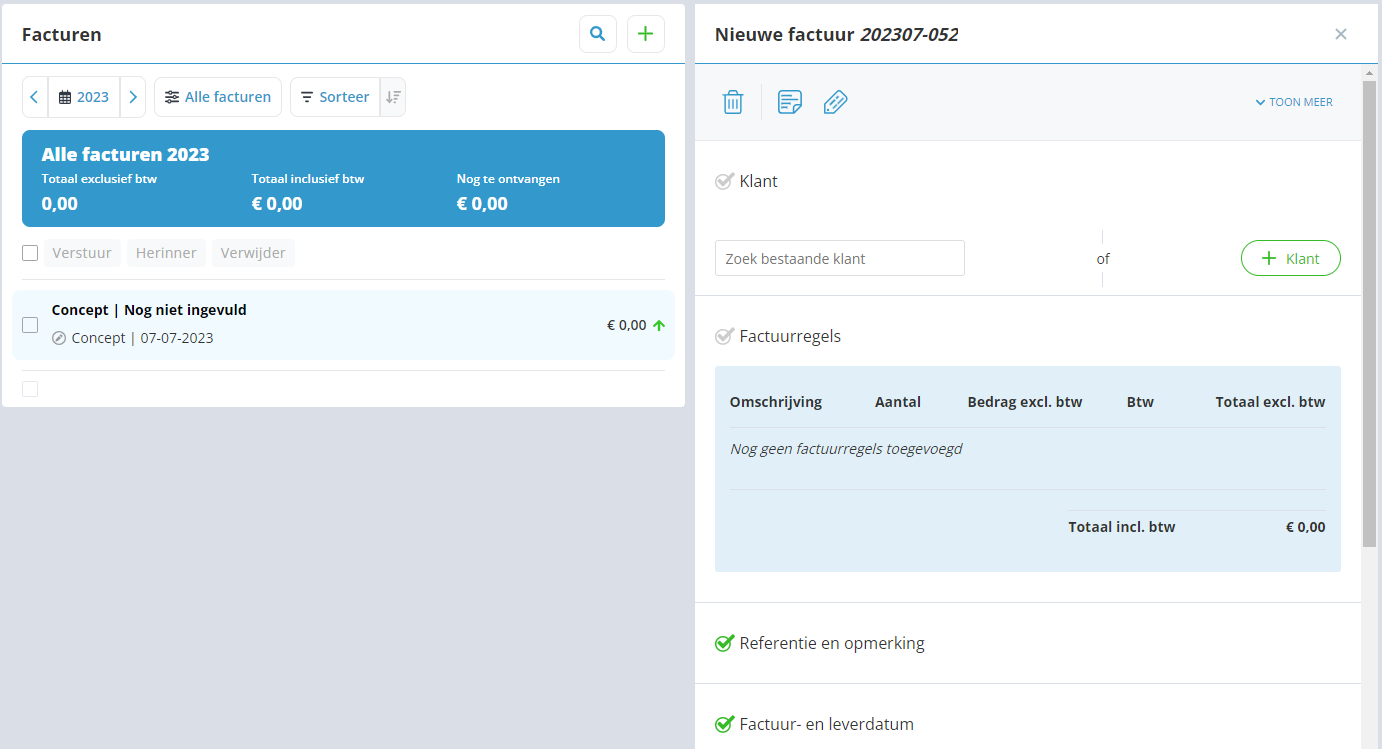Expand options with Toon meer
This screenshot has height=749, width=1382.
click(x=1294, y=102)
